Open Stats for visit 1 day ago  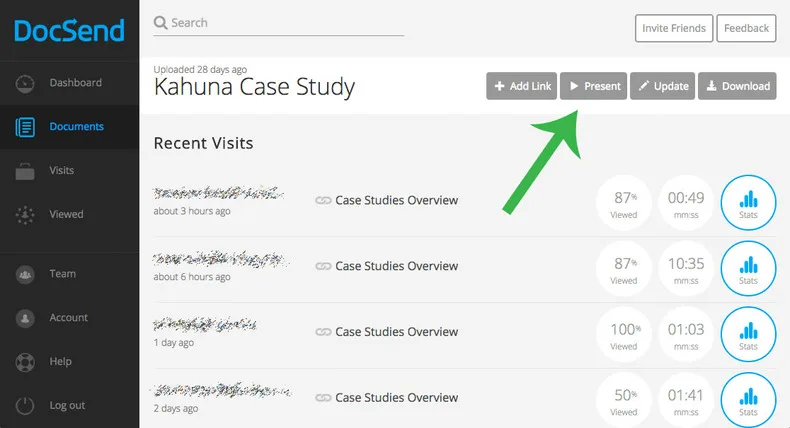coord(748,334)
